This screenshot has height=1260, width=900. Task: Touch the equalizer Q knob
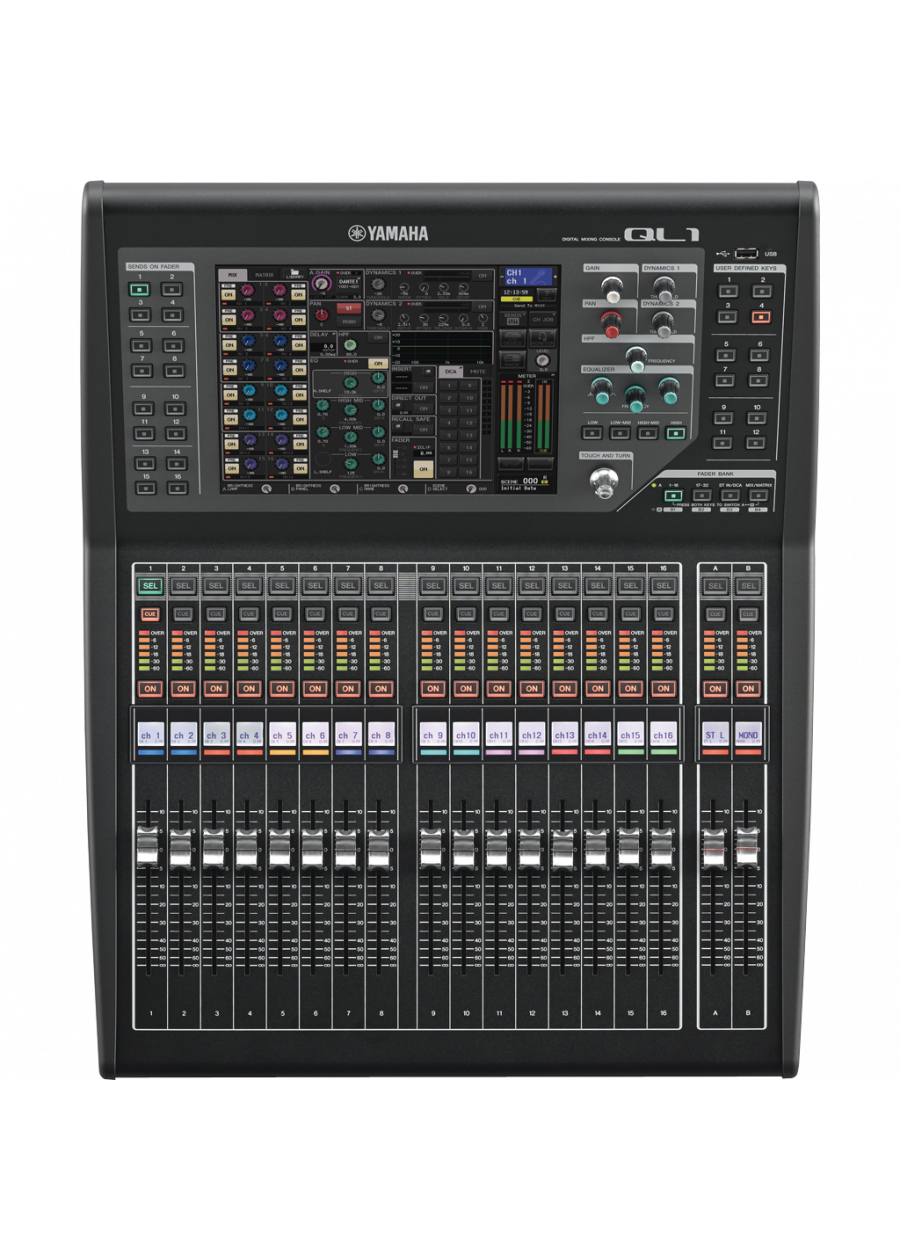tap(601, 392)
